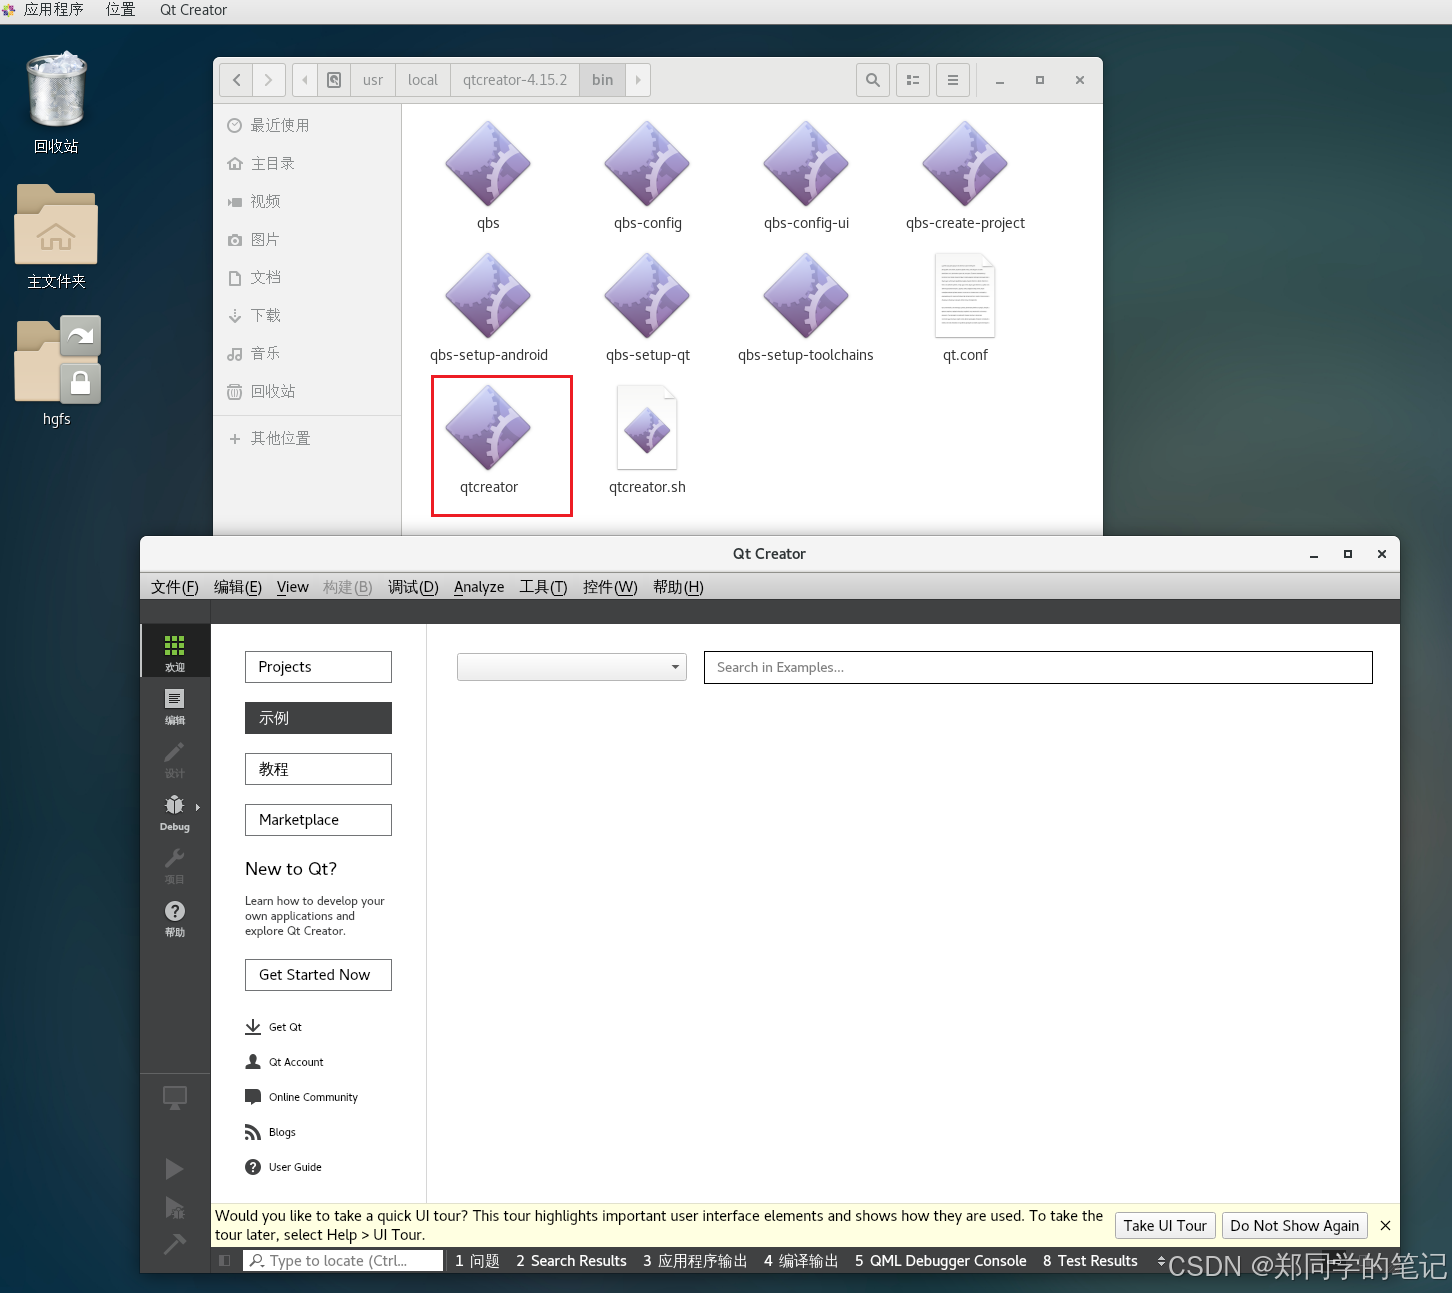Switch to the 教程 (Tutorials) section
This screenshot has height=1293, width=1452.
[x=318, y=769]
